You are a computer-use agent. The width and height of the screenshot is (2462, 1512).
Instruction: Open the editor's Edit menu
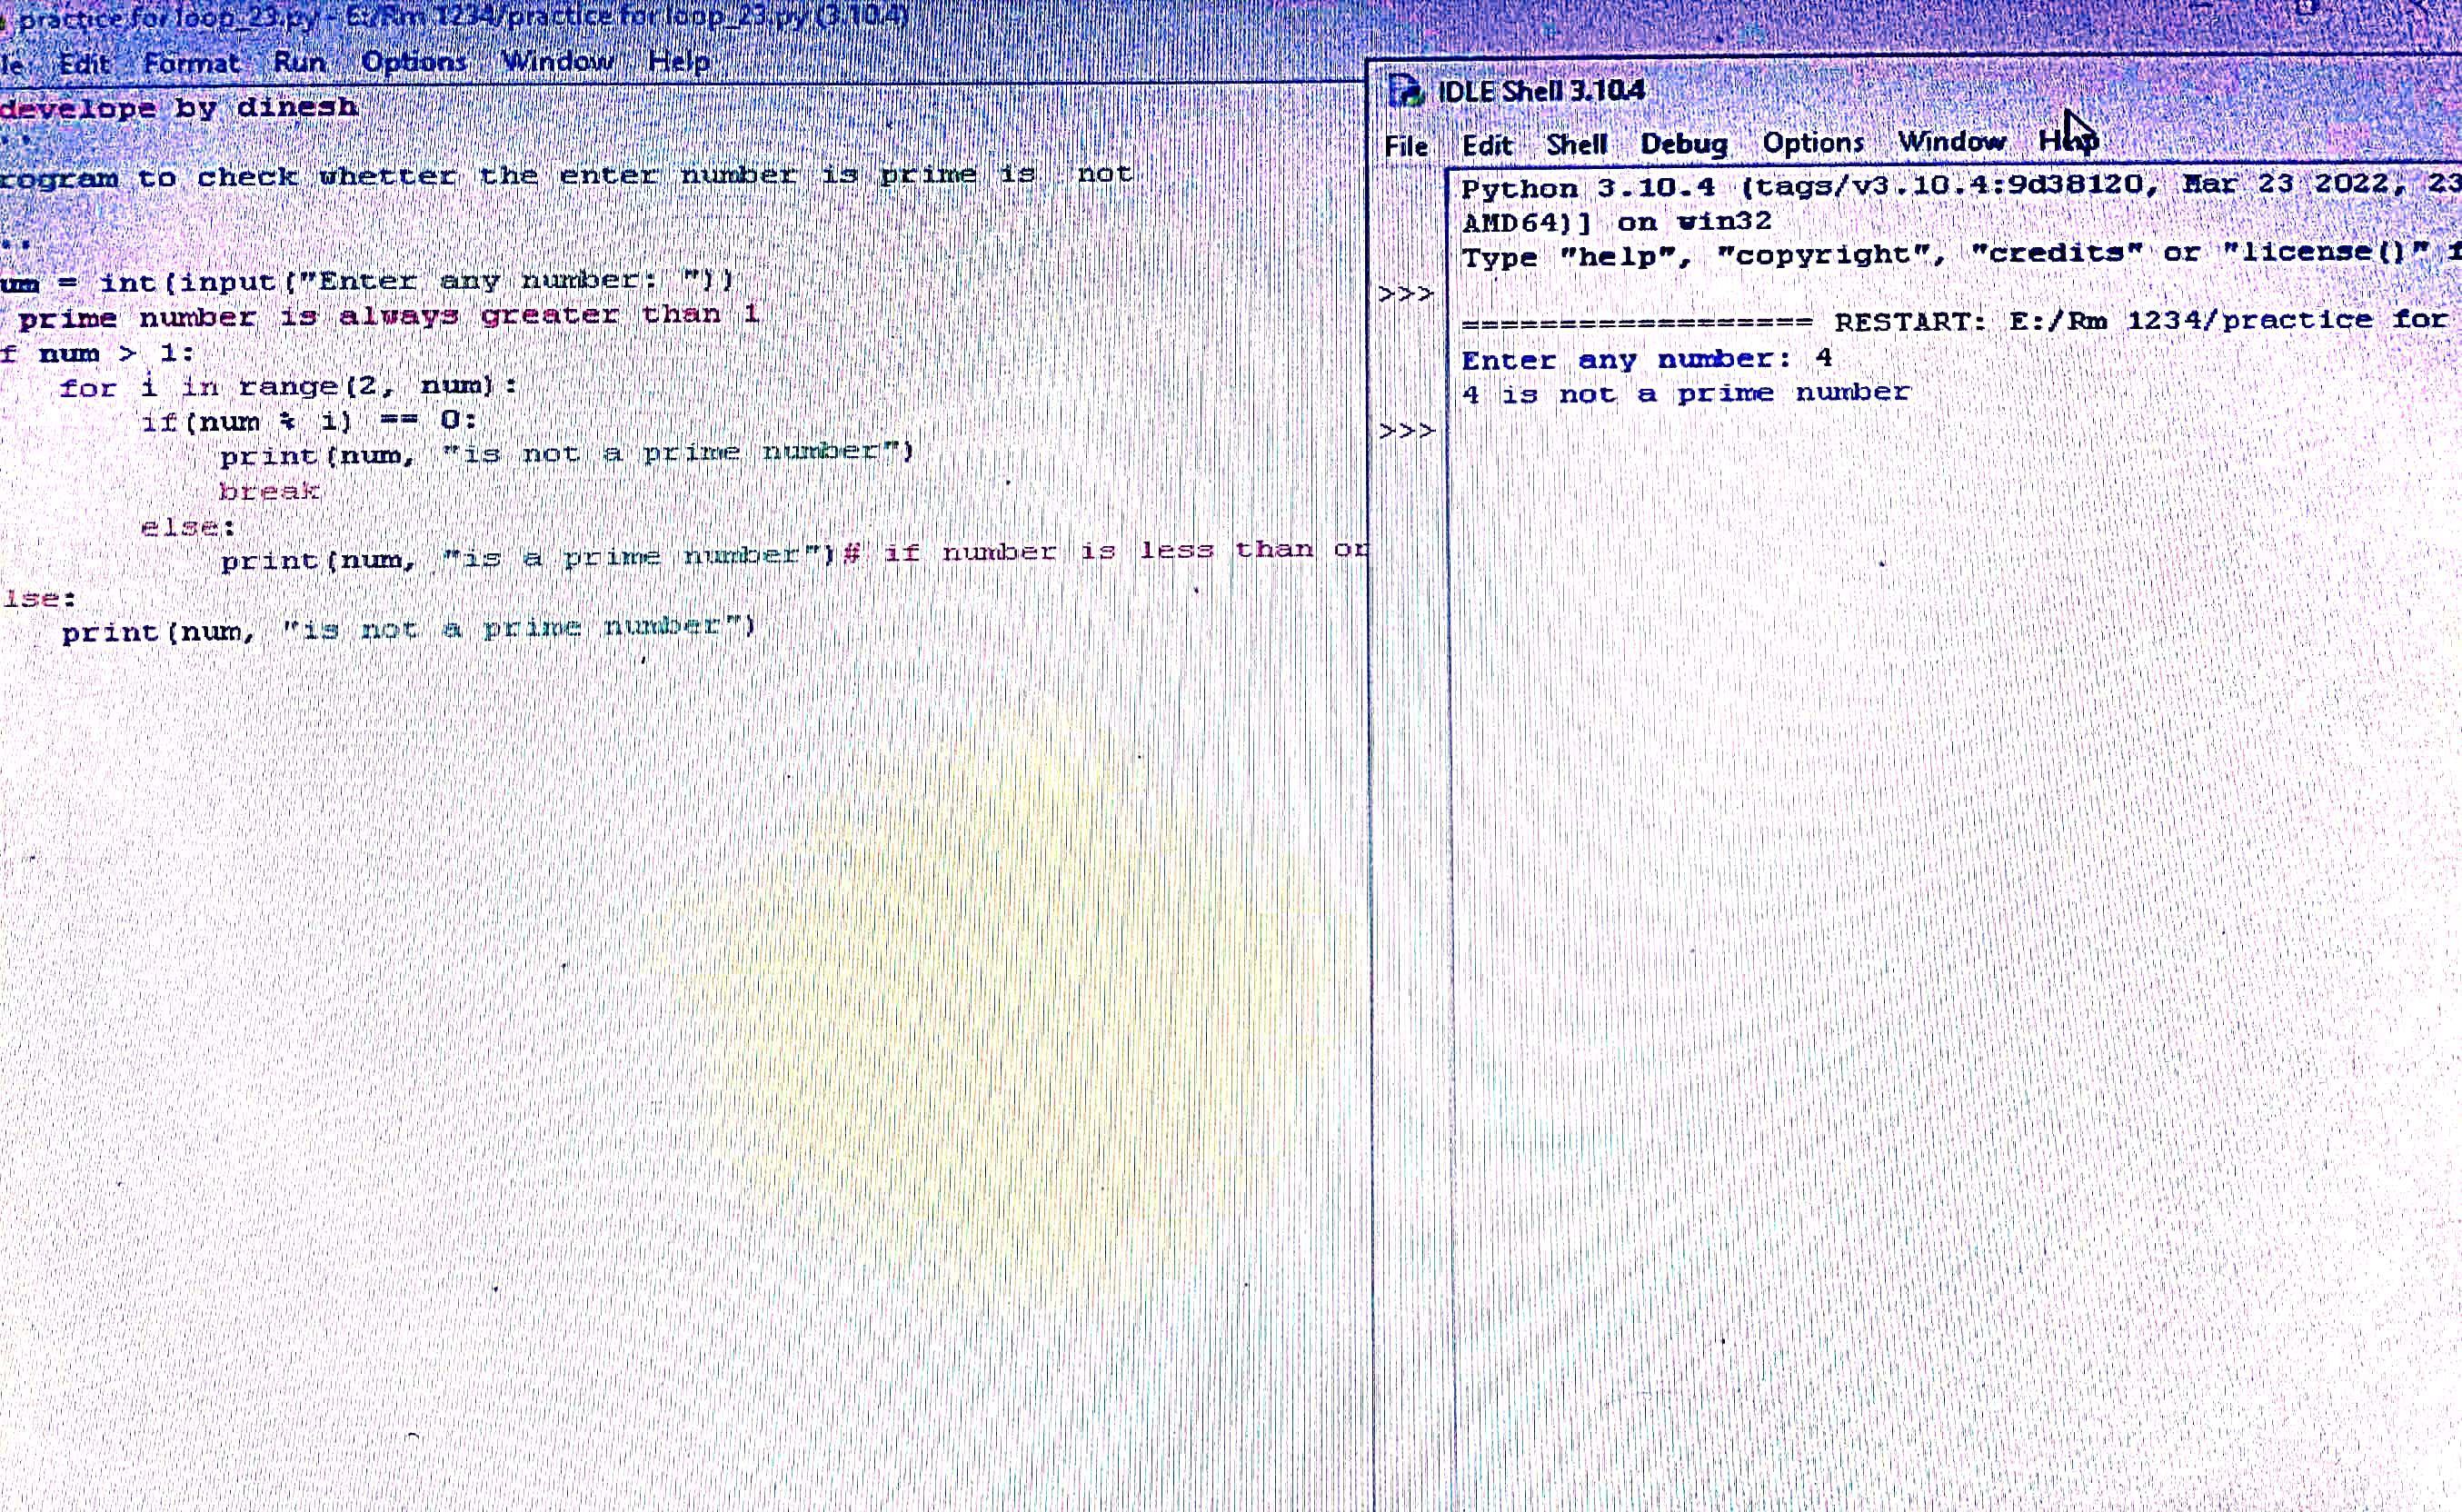click(x=84, y=64)
